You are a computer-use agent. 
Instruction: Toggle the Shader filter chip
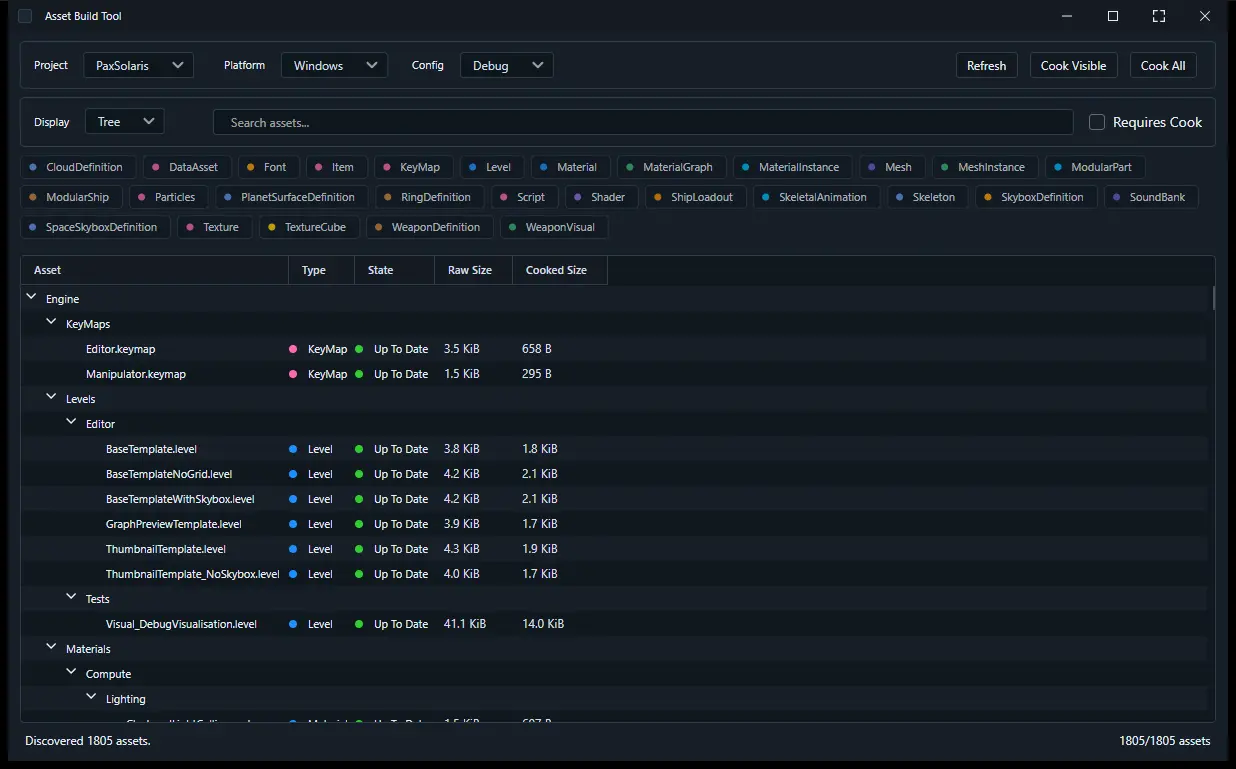(x=601, y=197)
